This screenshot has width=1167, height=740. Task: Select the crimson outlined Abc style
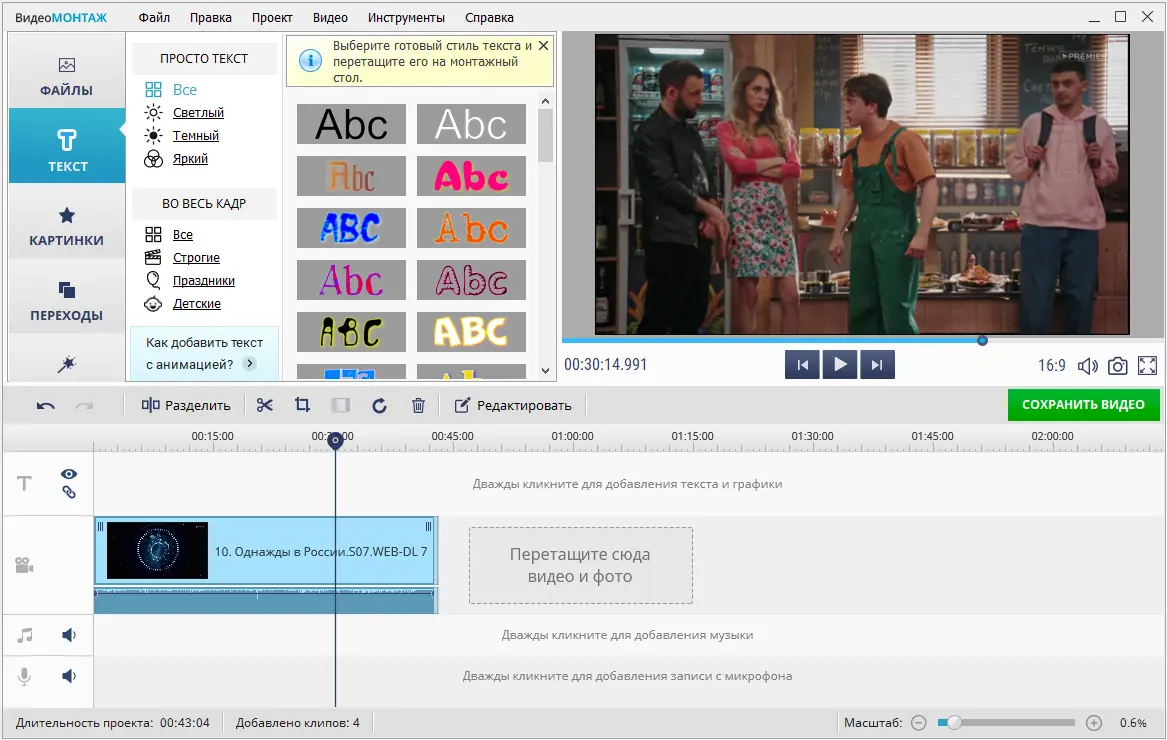click(471, 280)
